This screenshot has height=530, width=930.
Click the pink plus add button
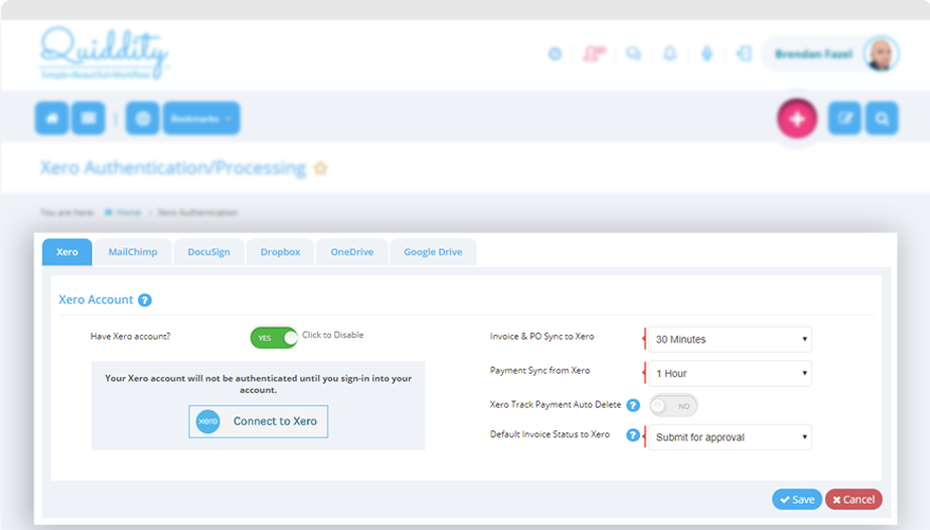pyautogui.click(x=797, y=119)
